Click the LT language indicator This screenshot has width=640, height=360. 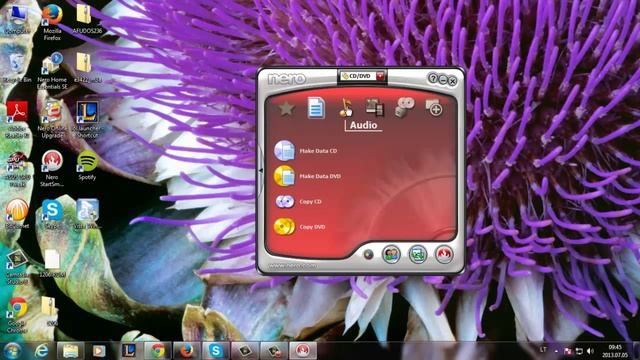tap(543, 350)
